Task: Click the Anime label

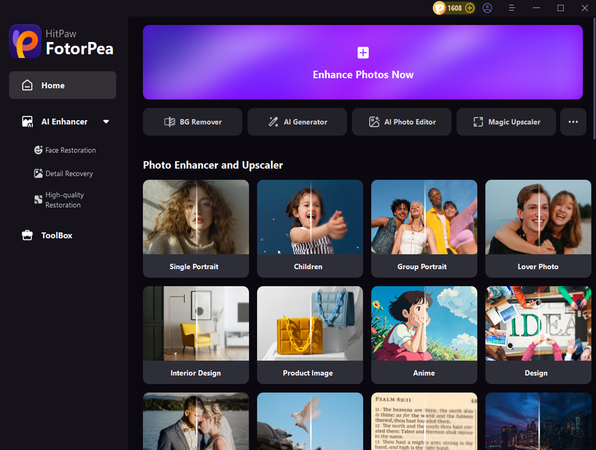Action: (x=424, y=373)
